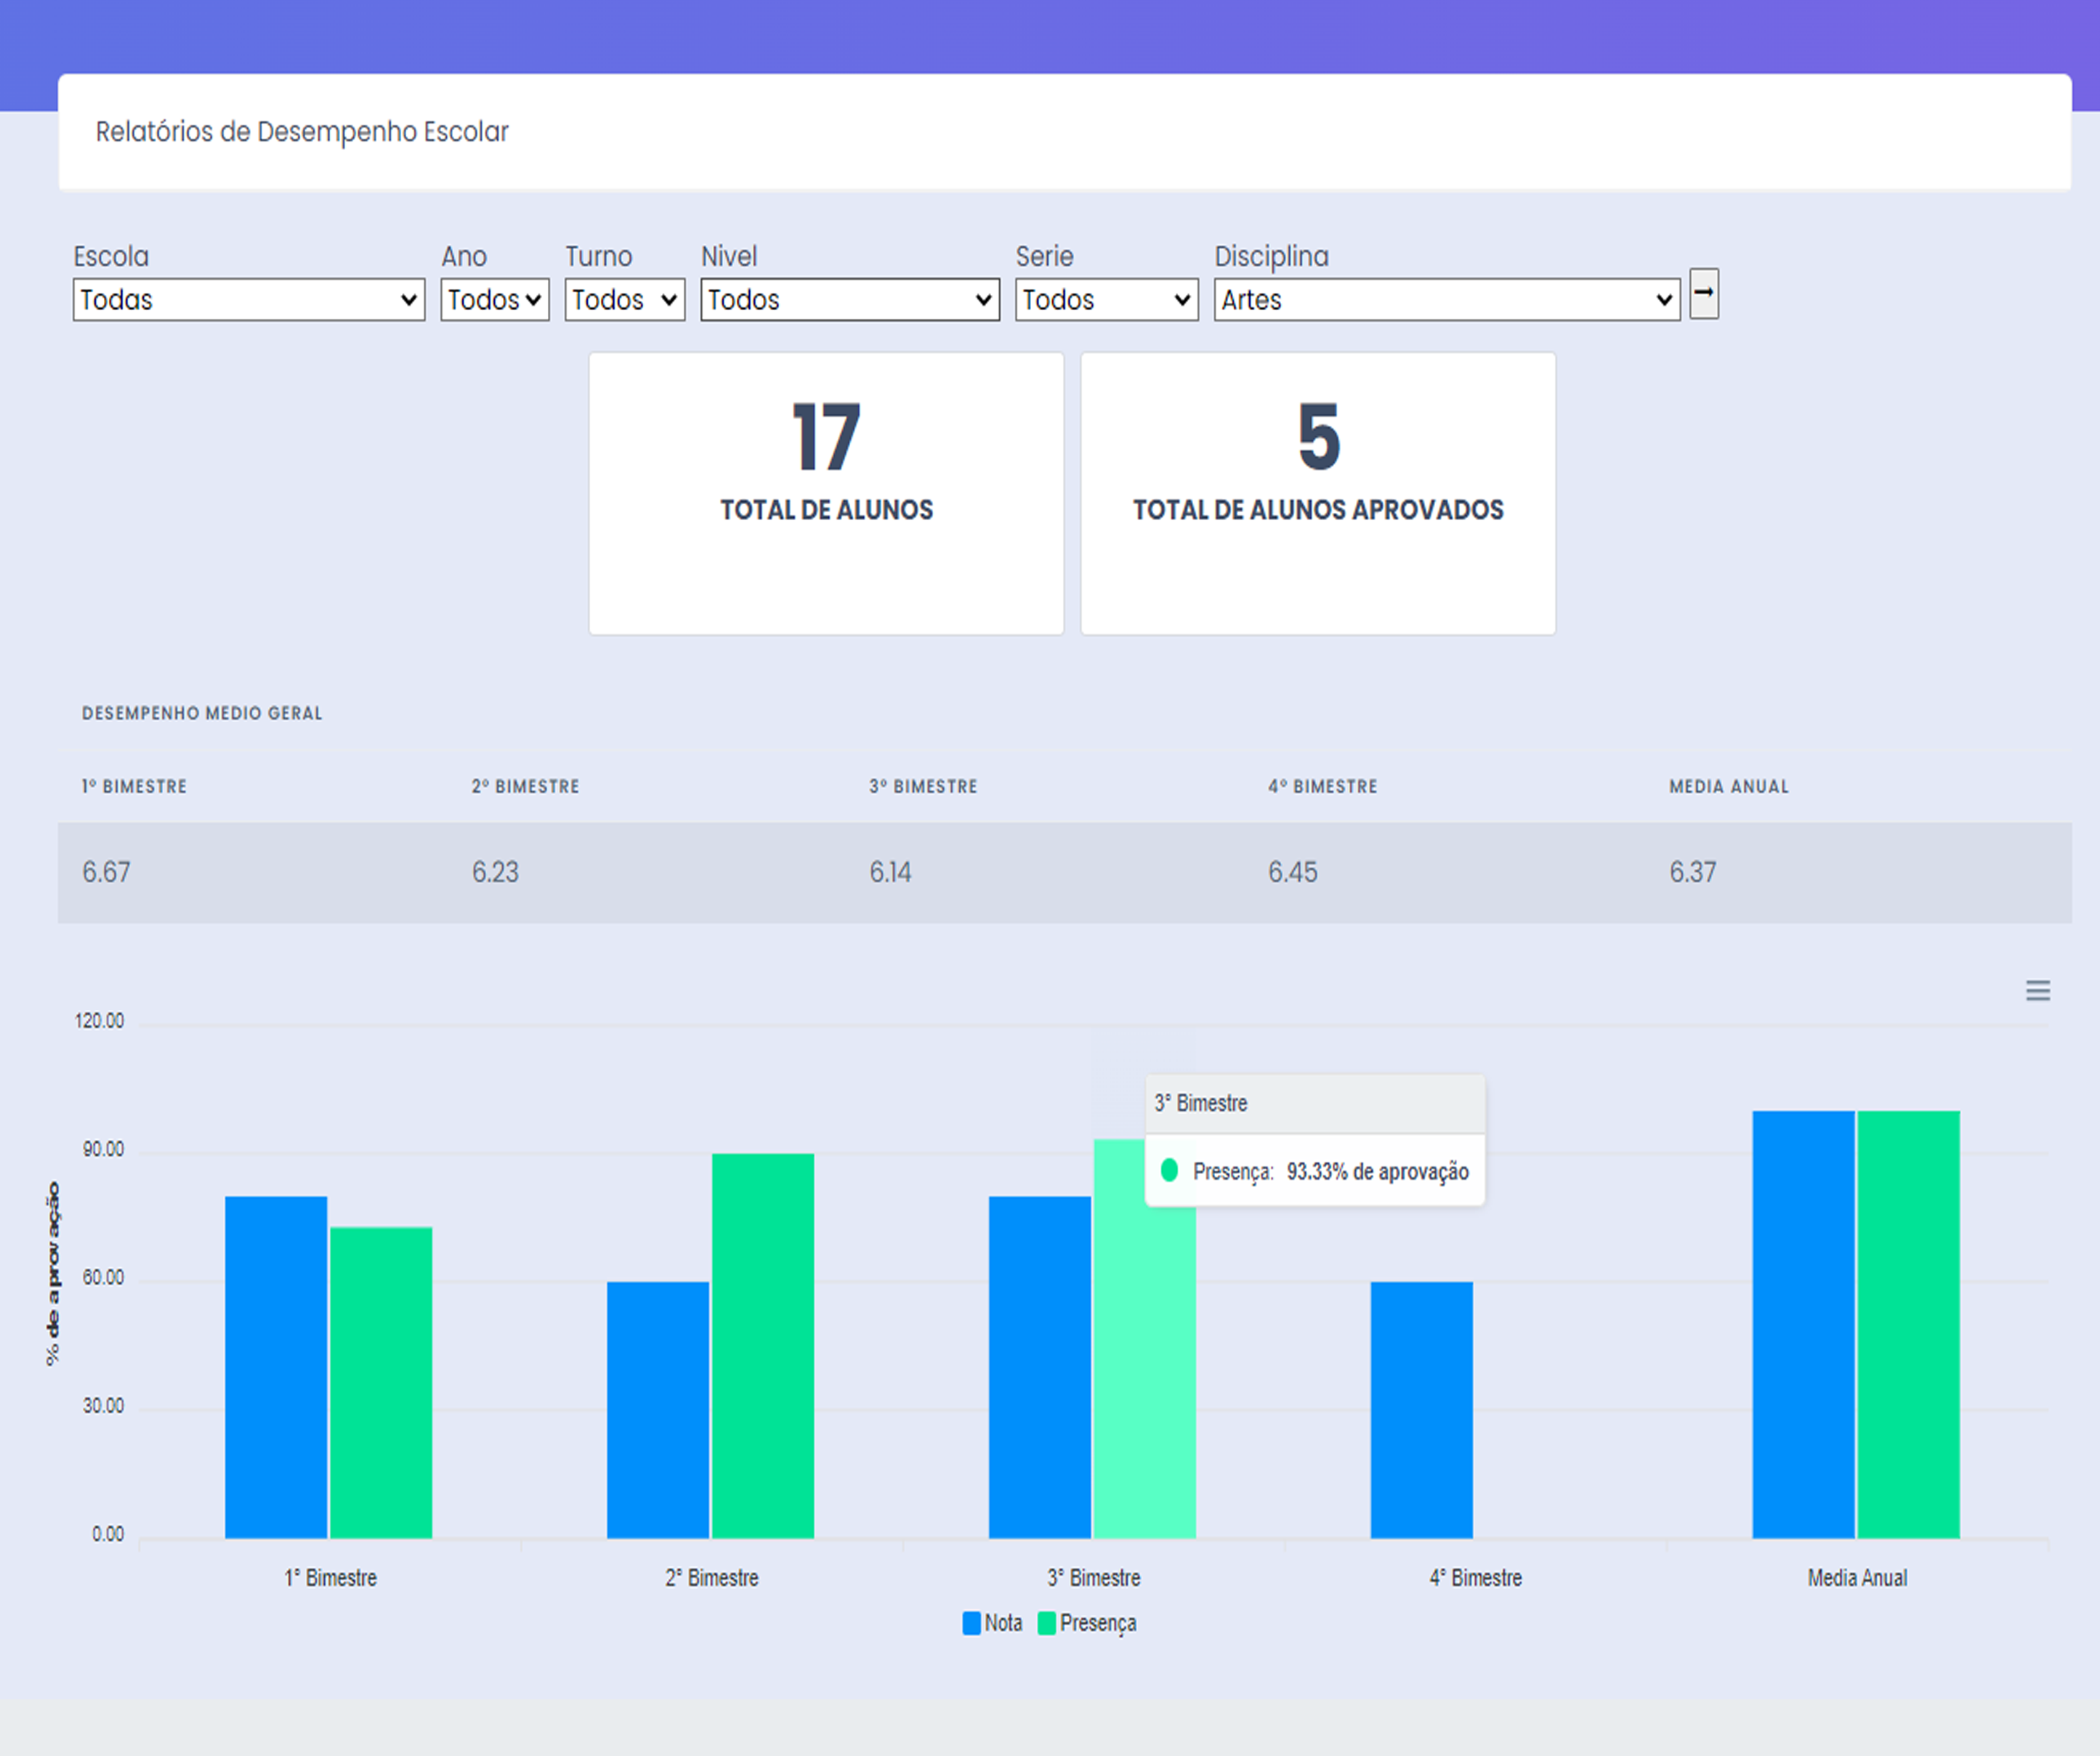Screen dimensions: 2100x1756
Task: Open the Escola dropdown
Action: pos(248,300)
